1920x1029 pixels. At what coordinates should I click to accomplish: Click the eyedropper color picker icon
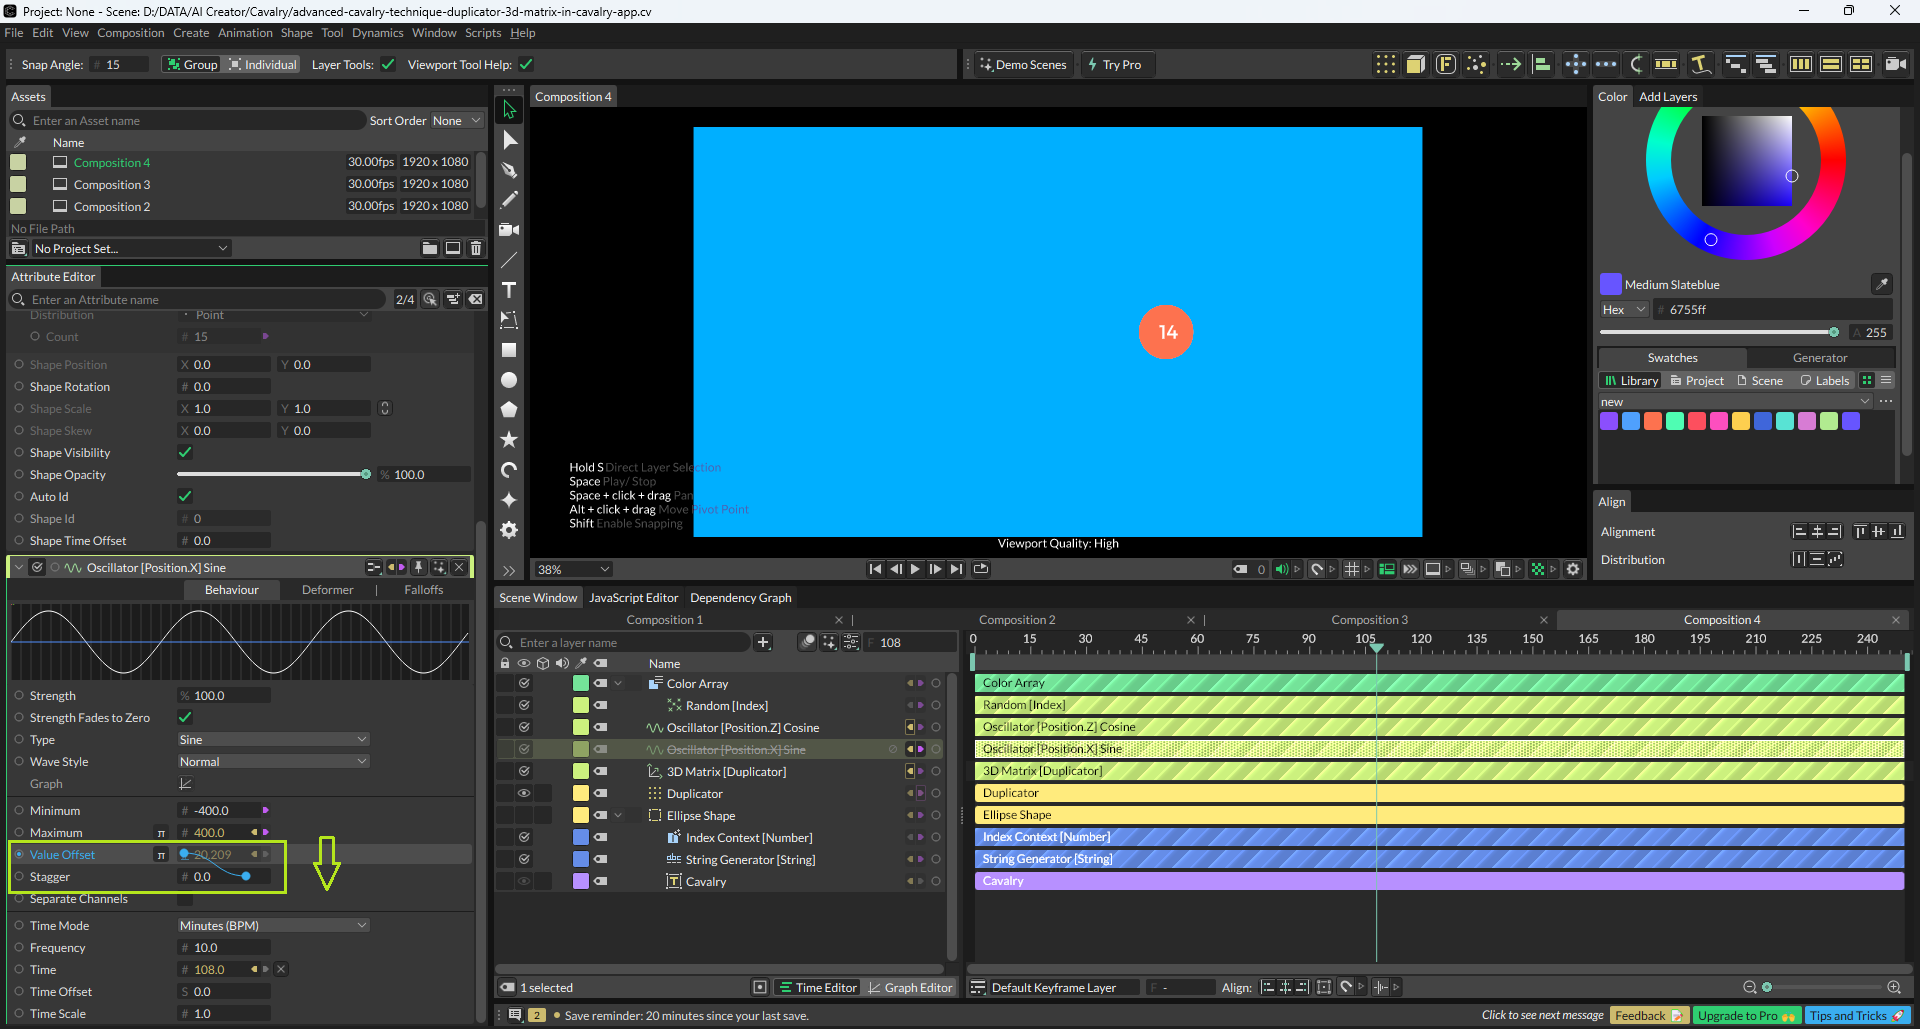coord(1881,284)
